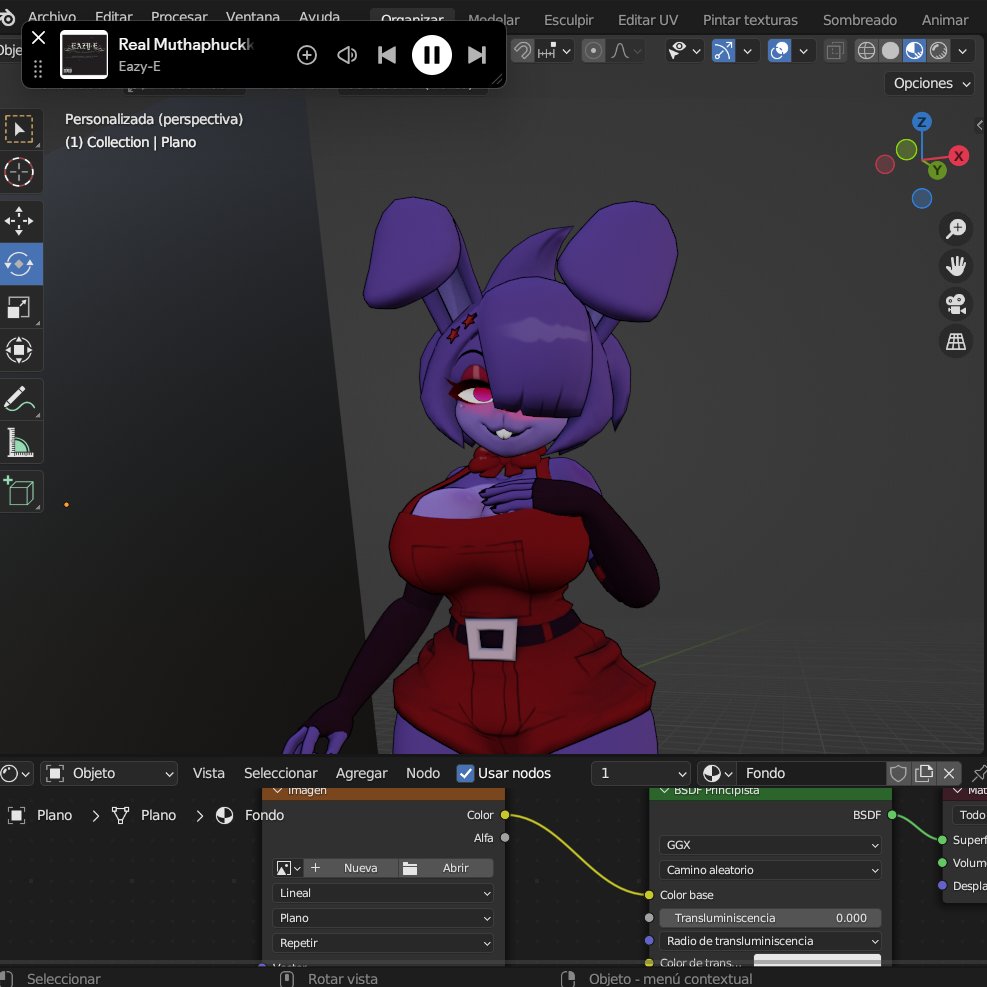Image resolution: width=987 pixels, height=987 pixels.
Task: Open the Camino aleatorio dropdown
Action: (x=770, y=870)
